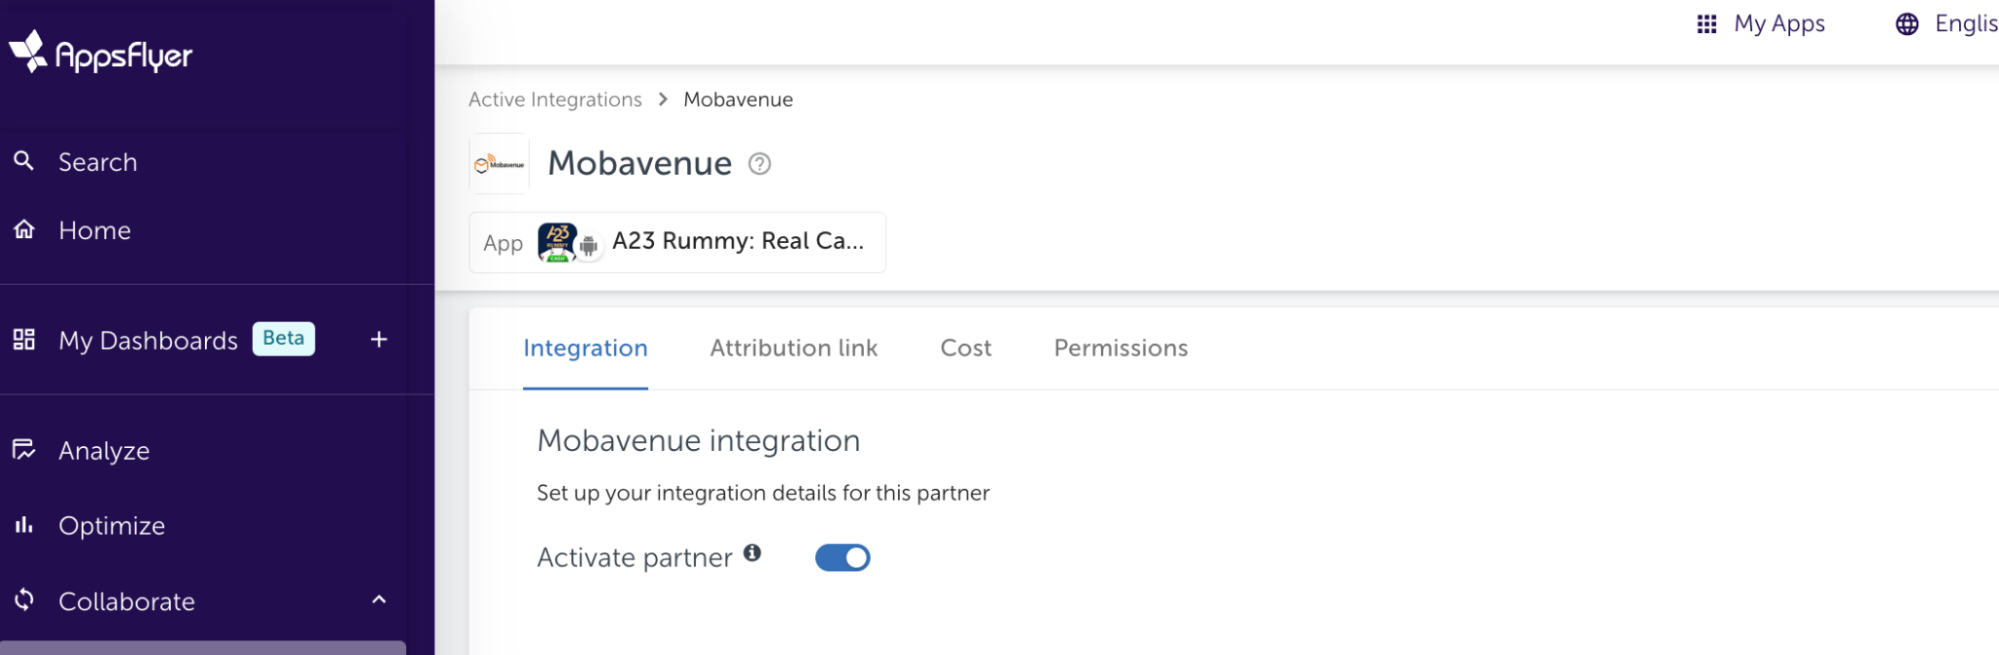Open help icon next to Mobavenue title
Screen dimensions: 1999x655
[760, 163]
